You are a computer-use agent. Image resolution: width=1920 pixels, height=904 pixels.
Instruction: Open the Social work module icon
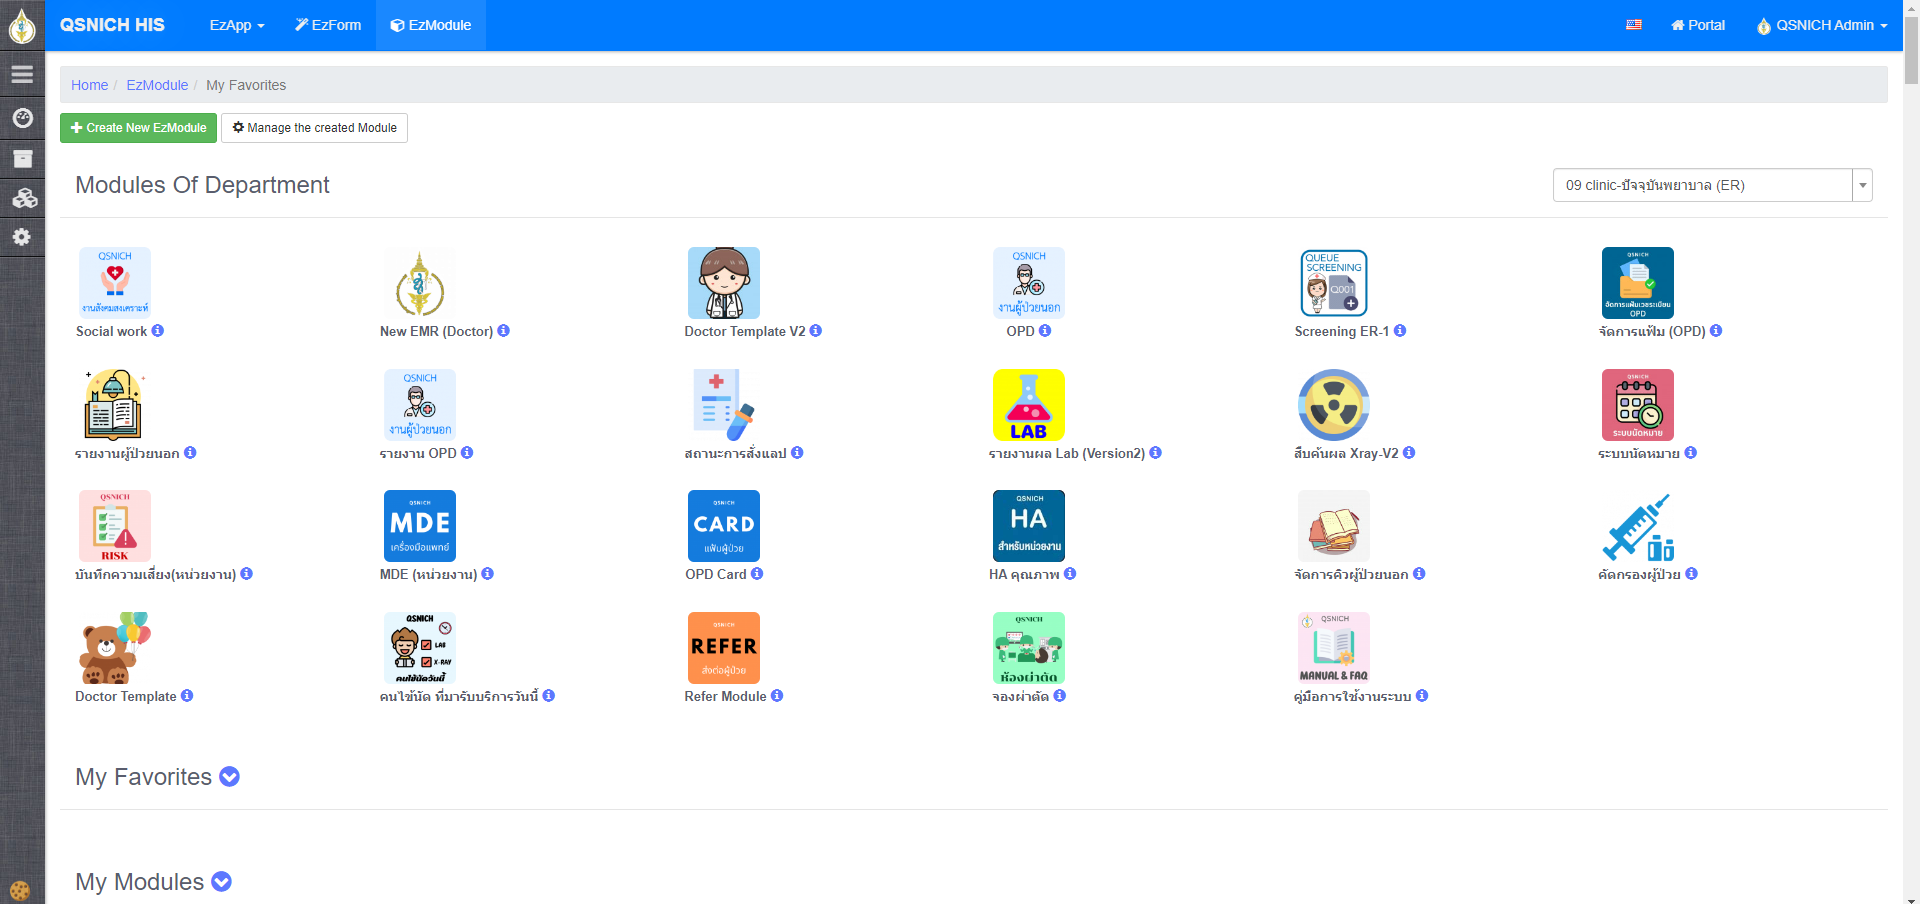[x=115, y=283]
